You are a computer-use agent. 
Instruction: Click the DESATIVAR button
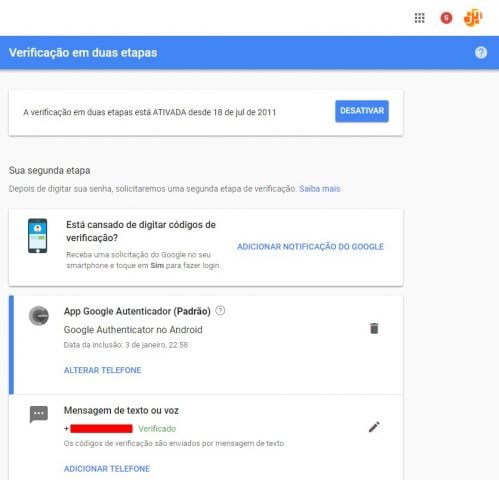(362, 111)
